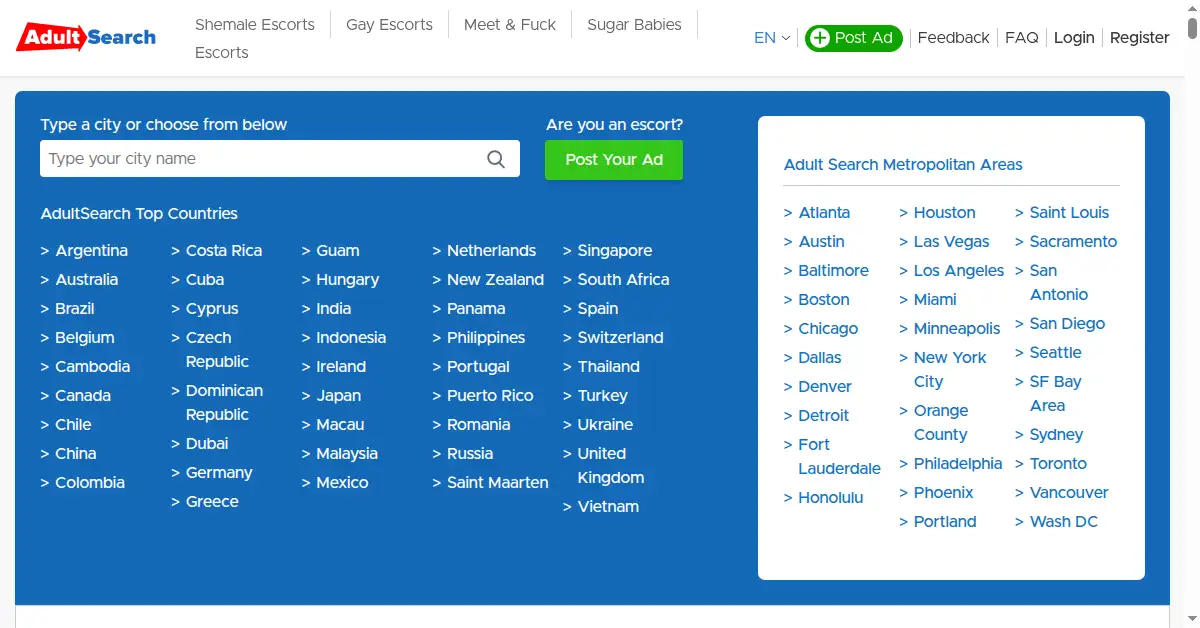Viewport: 1200px width, 628px height.
Task: Open the Escorts menu item
Action: (221, 52)
